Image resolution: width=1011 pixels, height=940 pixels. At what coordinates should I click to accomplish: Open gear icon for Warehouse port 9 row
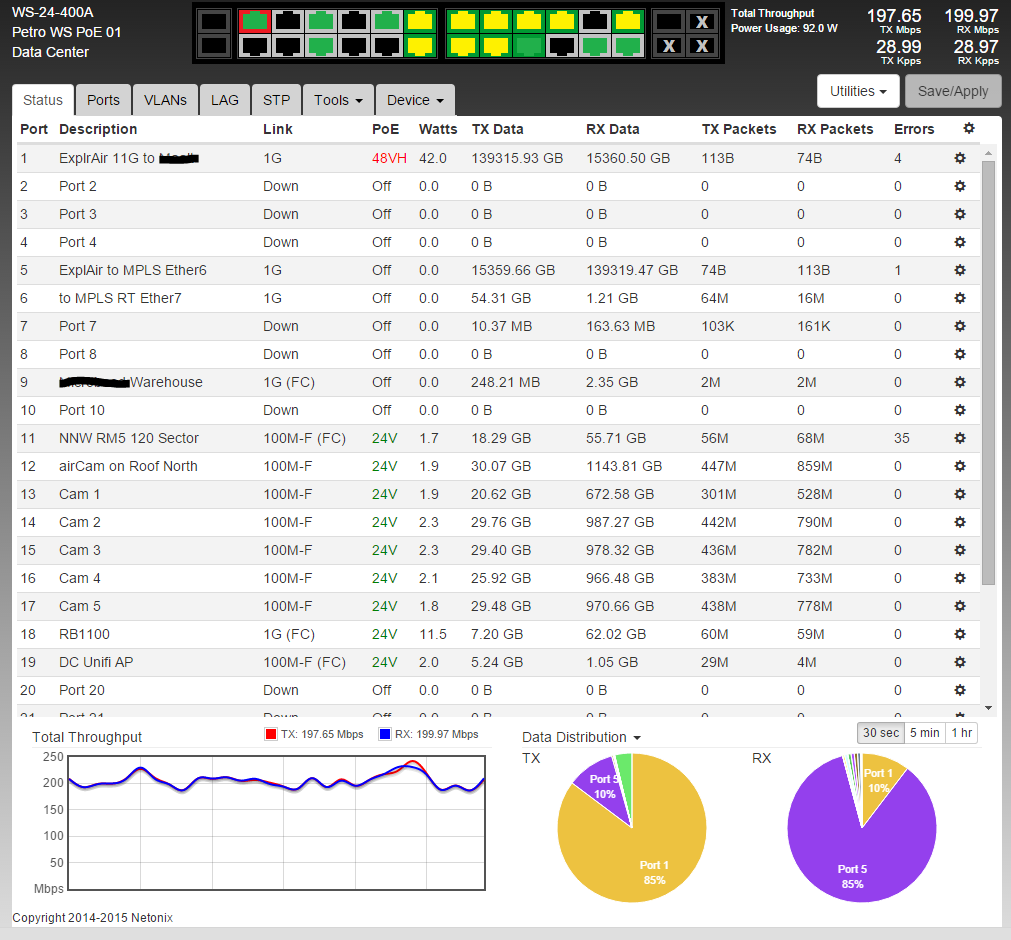[959, 382]
